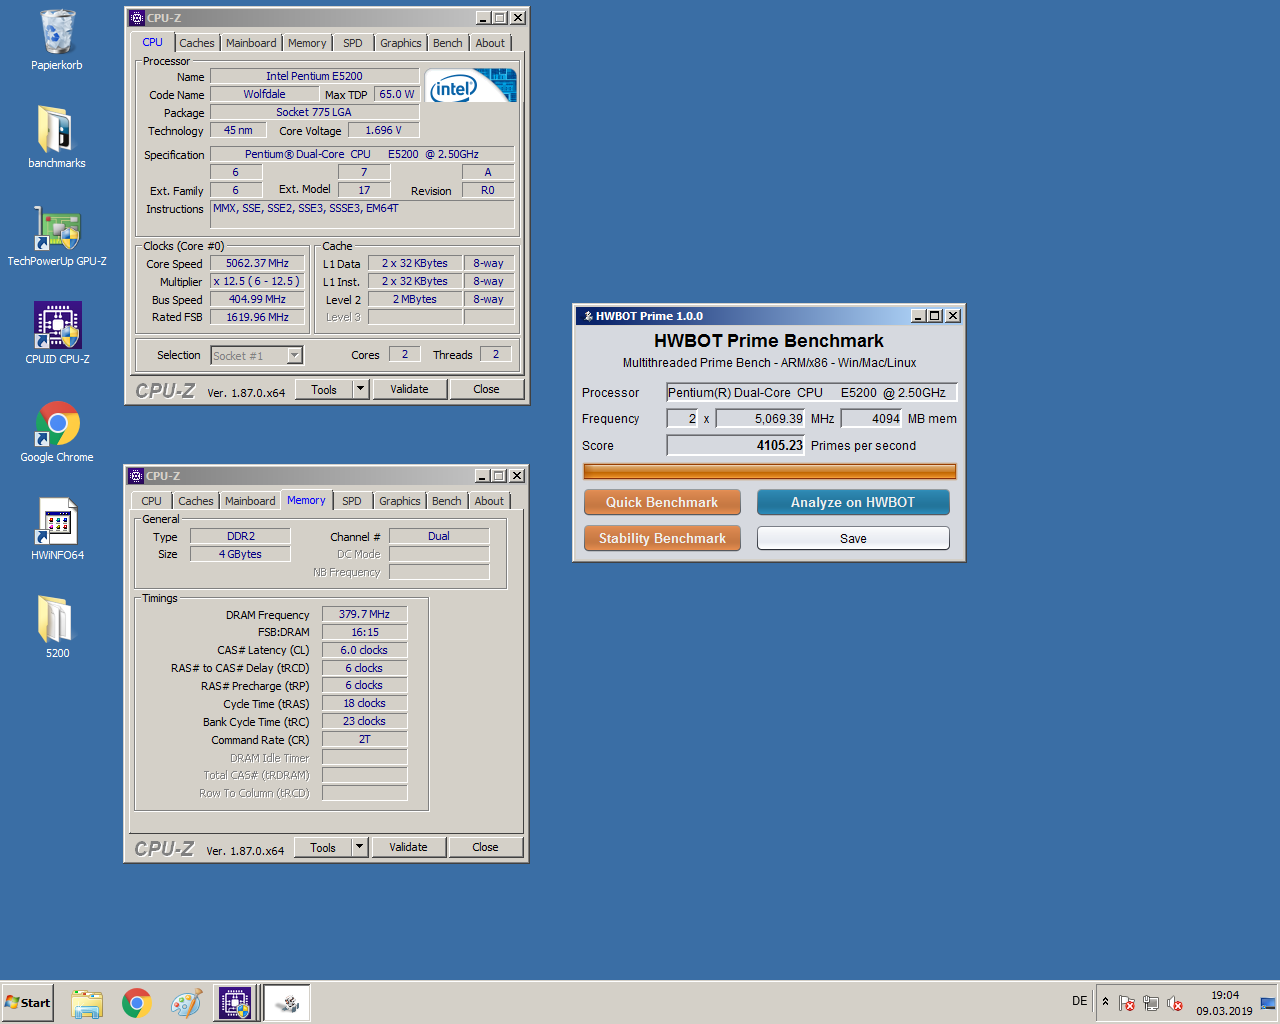Expand Tools dropdown arrow in bottom CPU-Z
1280x1024 pixels.
[x=360, y=848]
